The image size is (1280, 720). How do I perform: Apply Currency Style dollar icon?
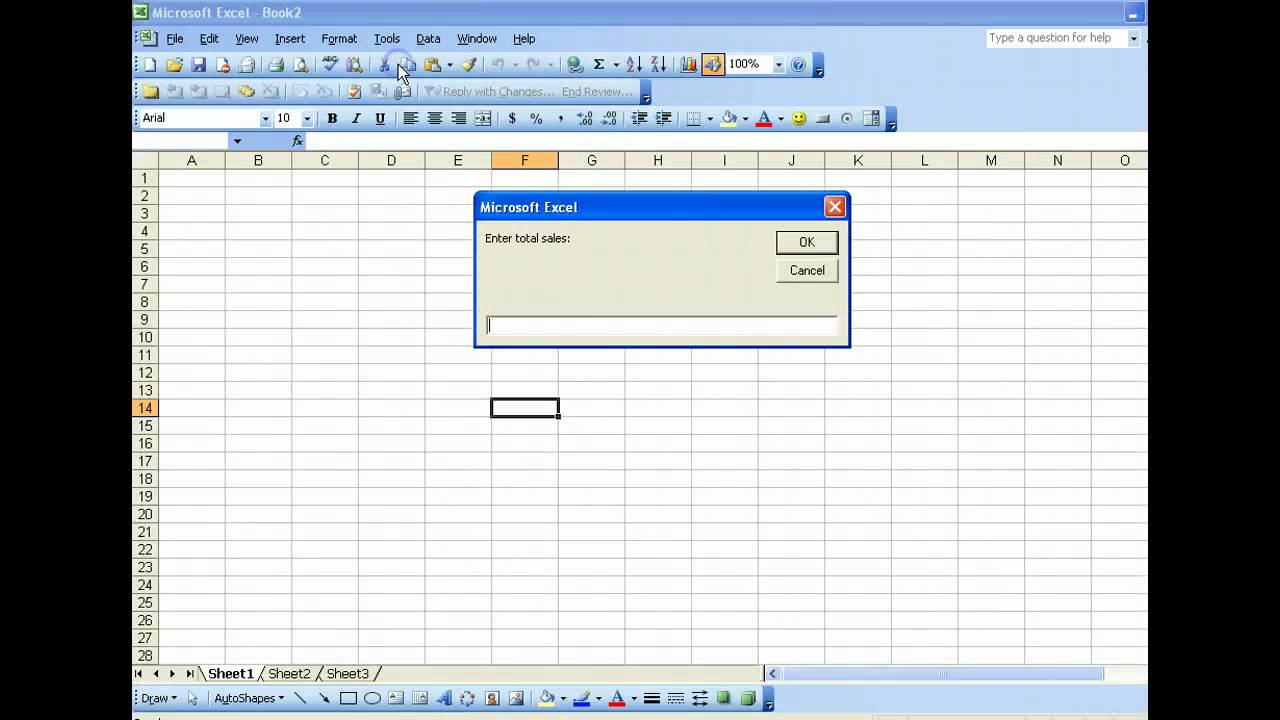coord(512,118)
